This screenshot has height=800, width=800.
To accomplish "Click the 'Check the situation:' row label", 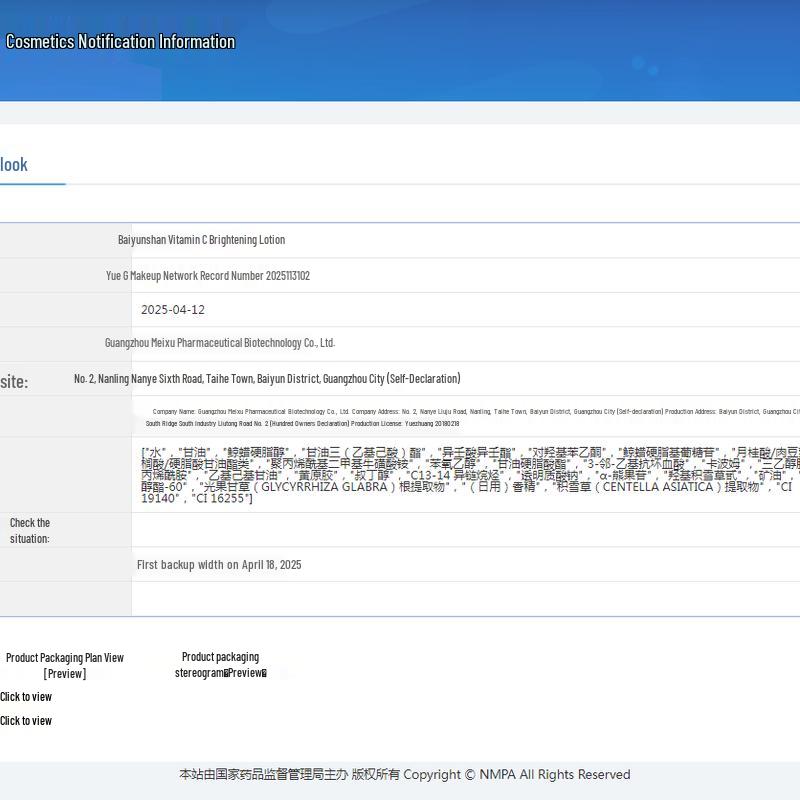I will coord(30,530).
